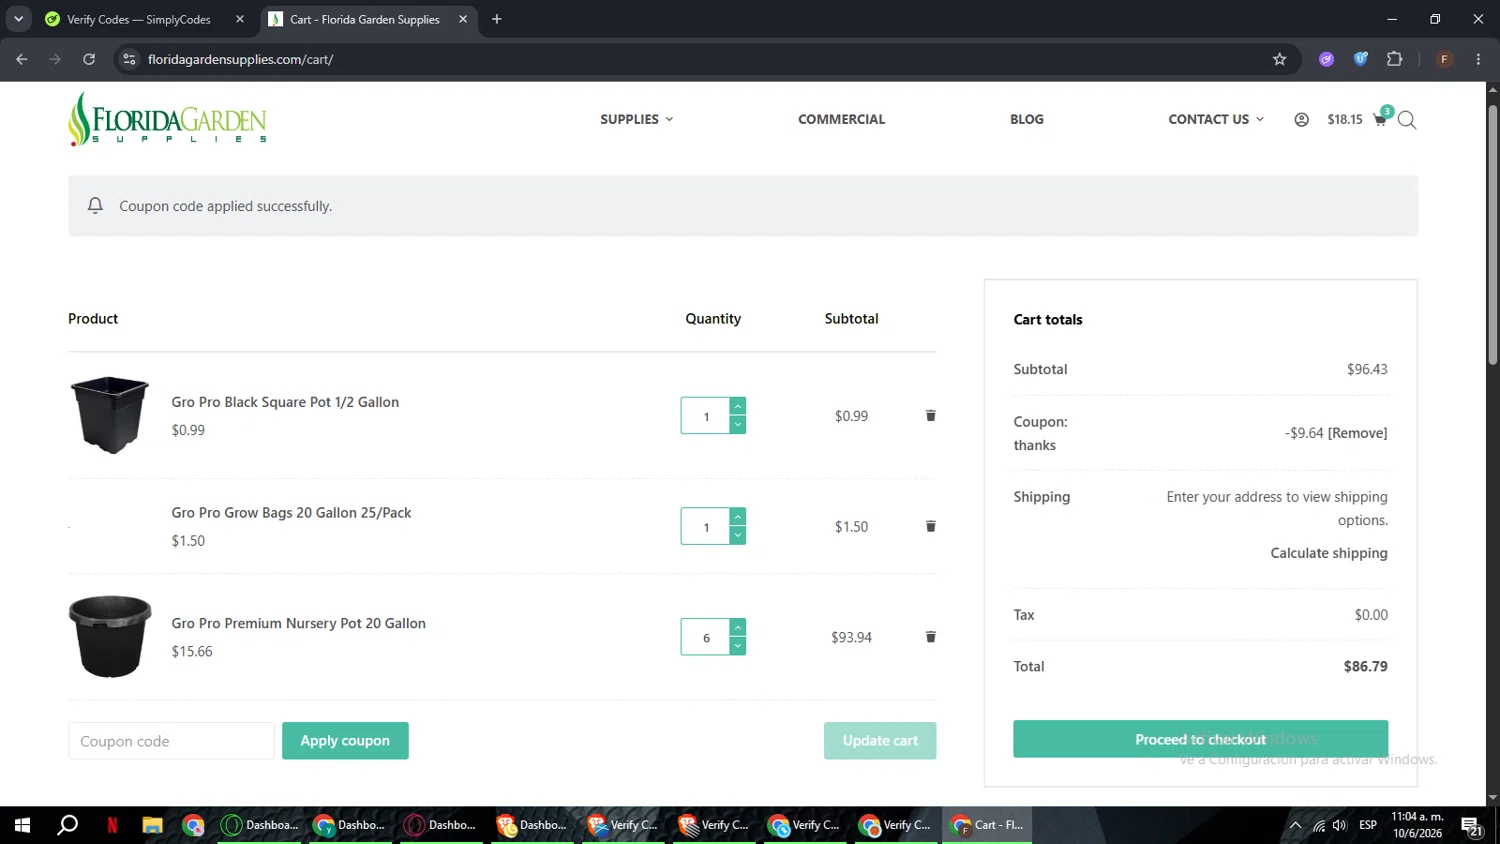Open the user account icon

[1301, 119]
